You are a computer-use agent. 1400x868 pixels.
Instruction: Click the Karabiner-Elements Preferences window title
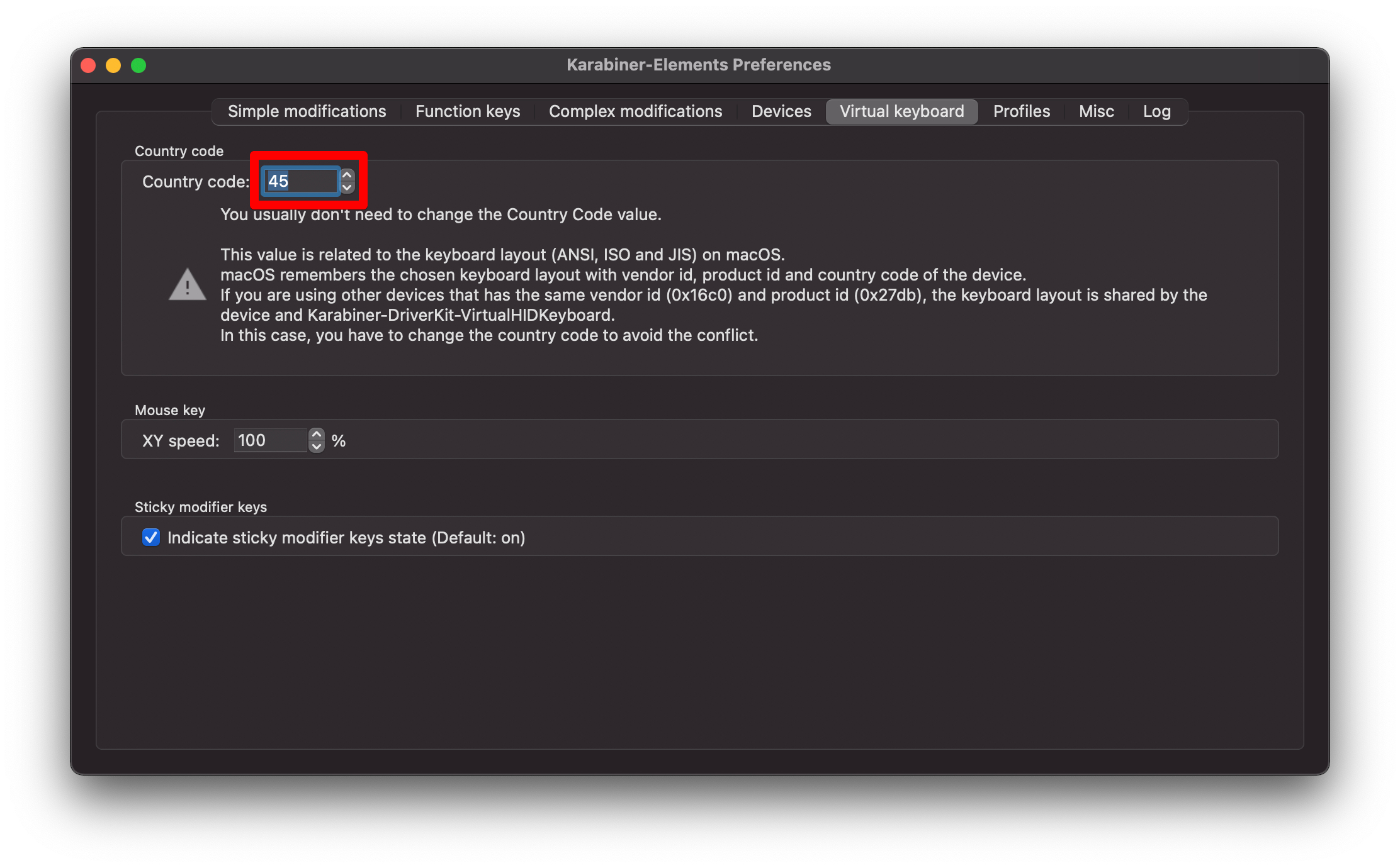click(699, 64)
